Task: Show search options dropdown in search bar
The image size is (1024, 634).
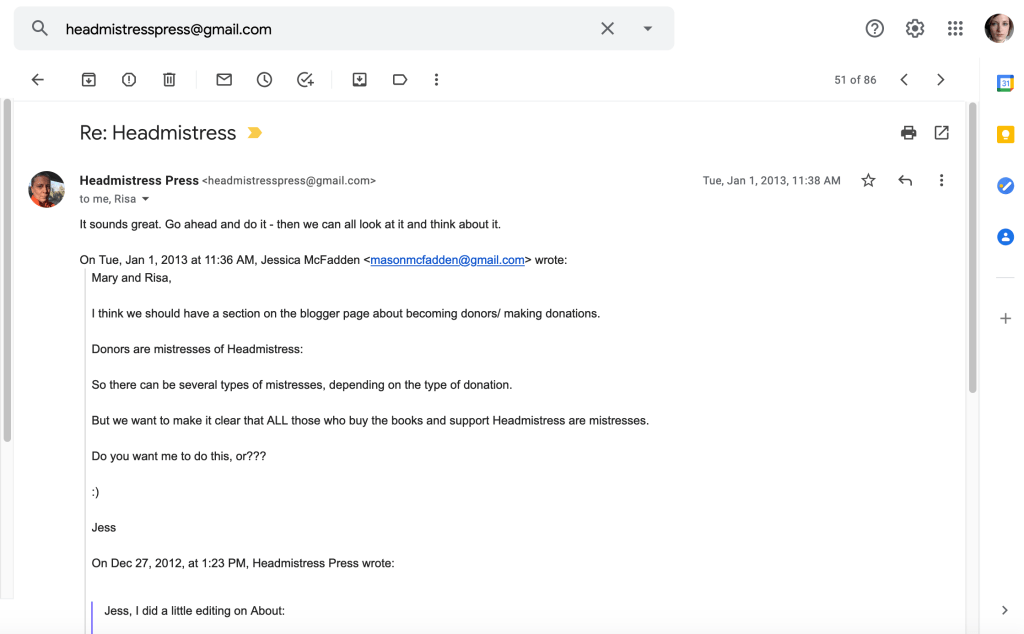Action: click(x=648, y=29)
